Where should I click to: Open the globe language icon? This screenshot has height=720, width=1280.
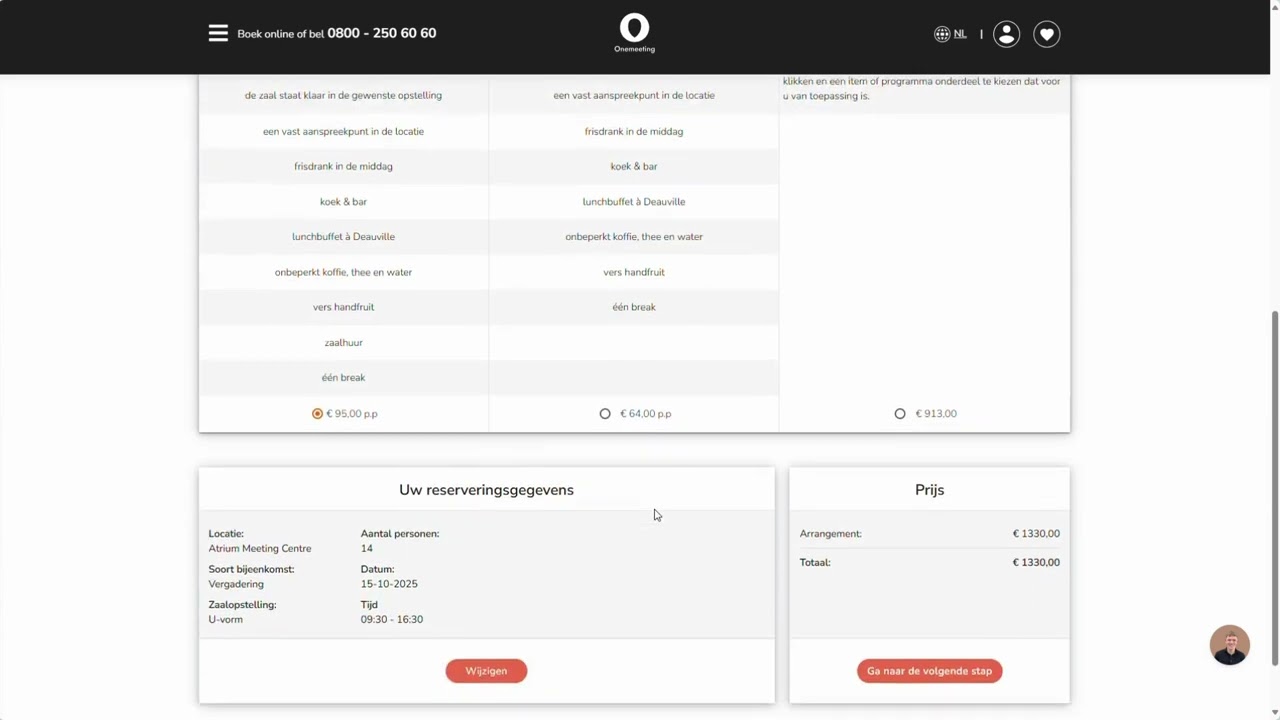(x=942, y=34)
